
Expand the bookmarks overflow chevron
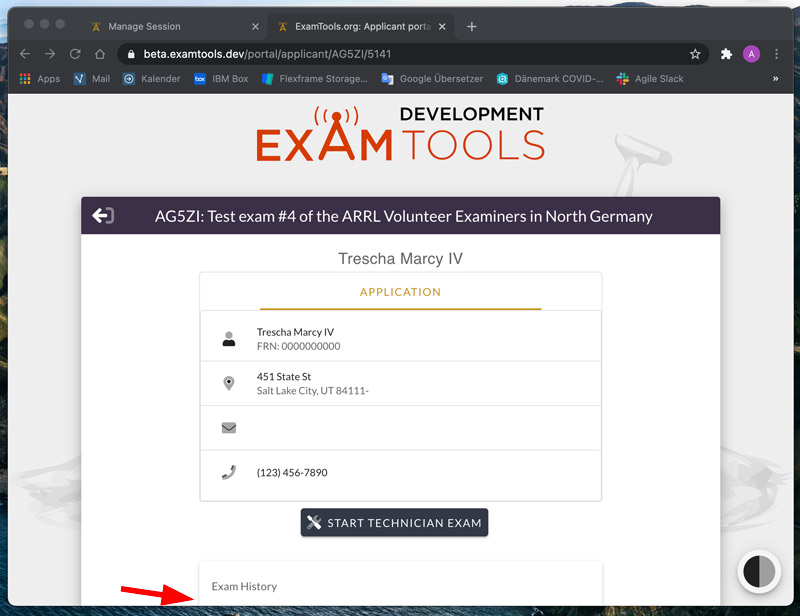click(778, 78)
